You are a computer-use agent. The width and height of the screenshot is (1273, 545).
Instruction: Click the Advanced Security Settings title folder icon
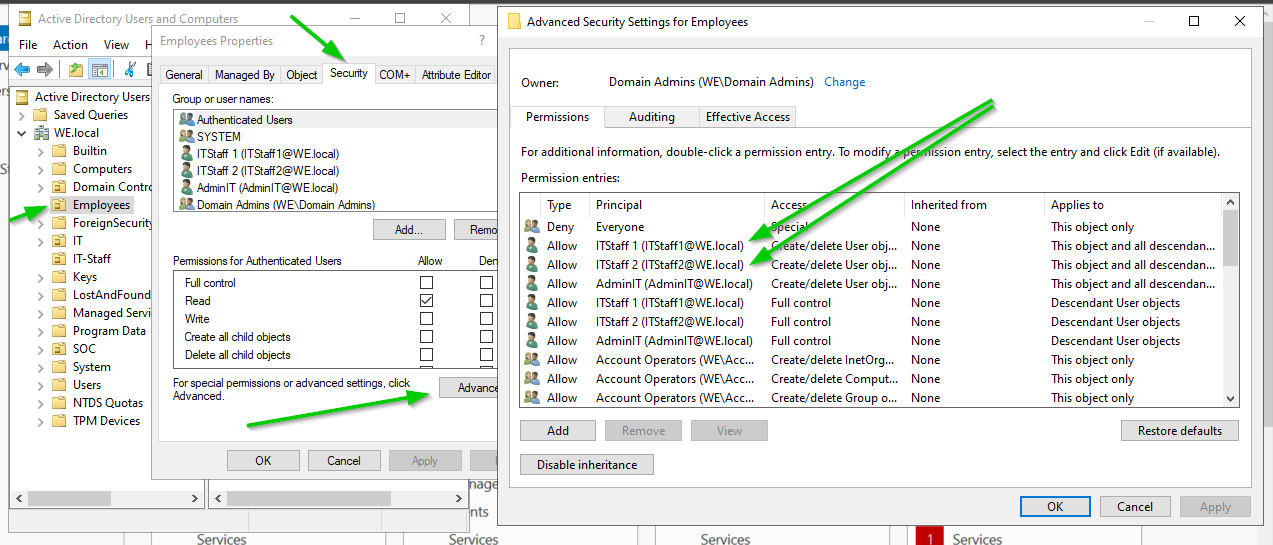click(x=514, y=21)
